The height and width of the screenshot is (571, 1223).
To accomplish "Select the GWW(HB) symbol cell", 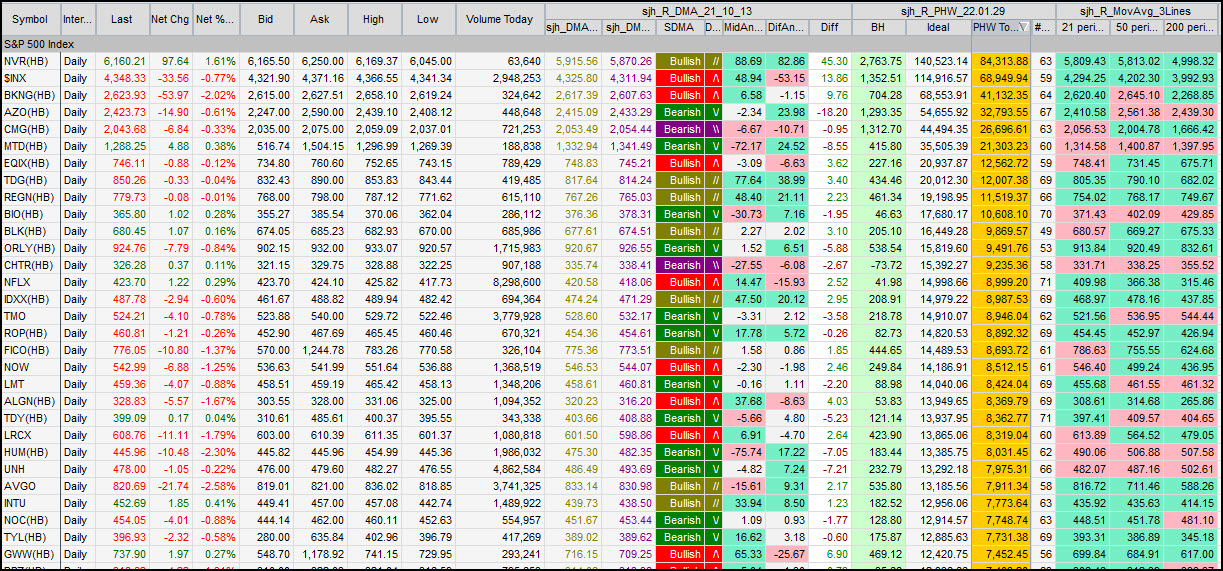I will click(29, 554).
